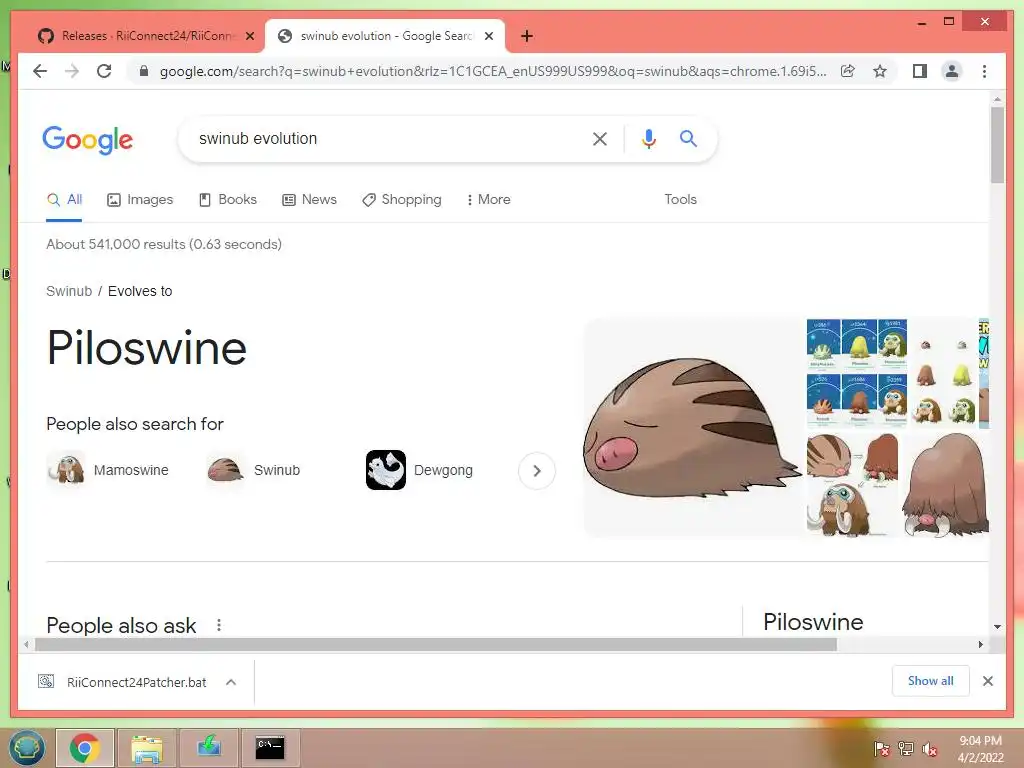Image resolution: width=1024 pixels, height=768 pixels.
Task: Click the scroll right arrow
Action: coord(980,645)
